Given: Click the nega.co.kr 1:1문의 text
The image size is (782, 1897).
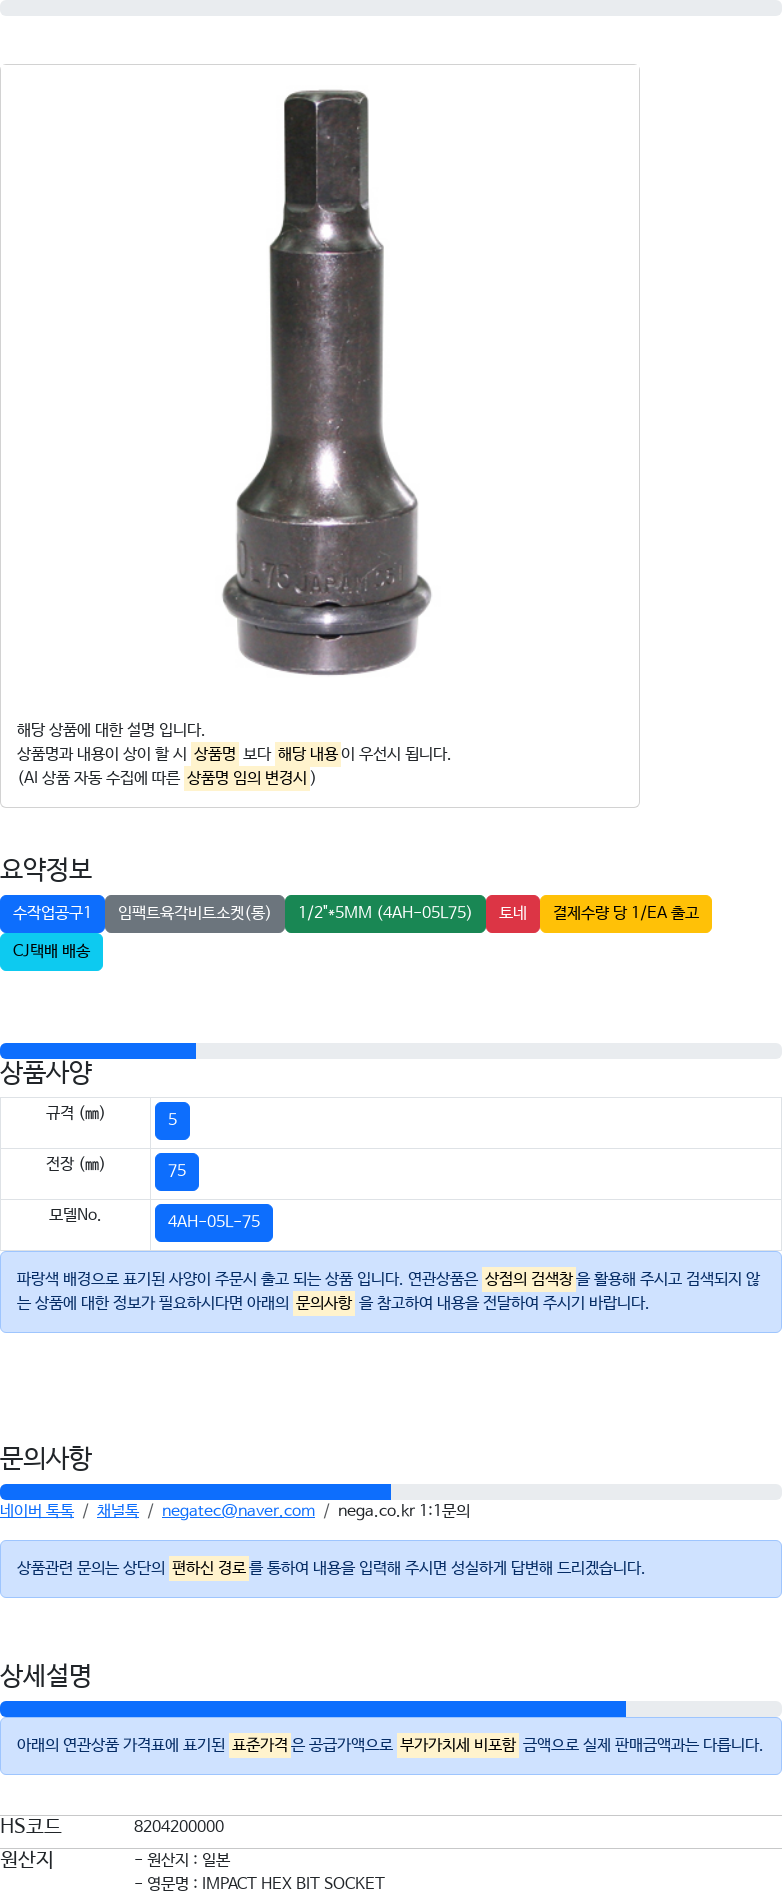Looking at the screenshot, I should [x=404, y=1510].
